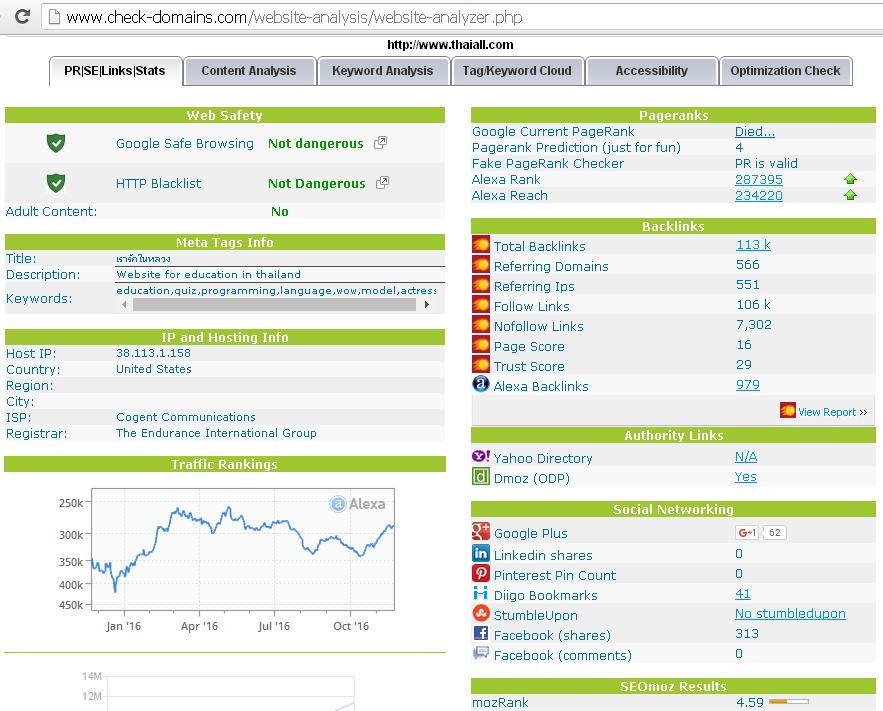Viewport: 883px width, 711px height.
Task: Open external link icon beside HTTP Blacklist
Action: (x=380, y=183)
